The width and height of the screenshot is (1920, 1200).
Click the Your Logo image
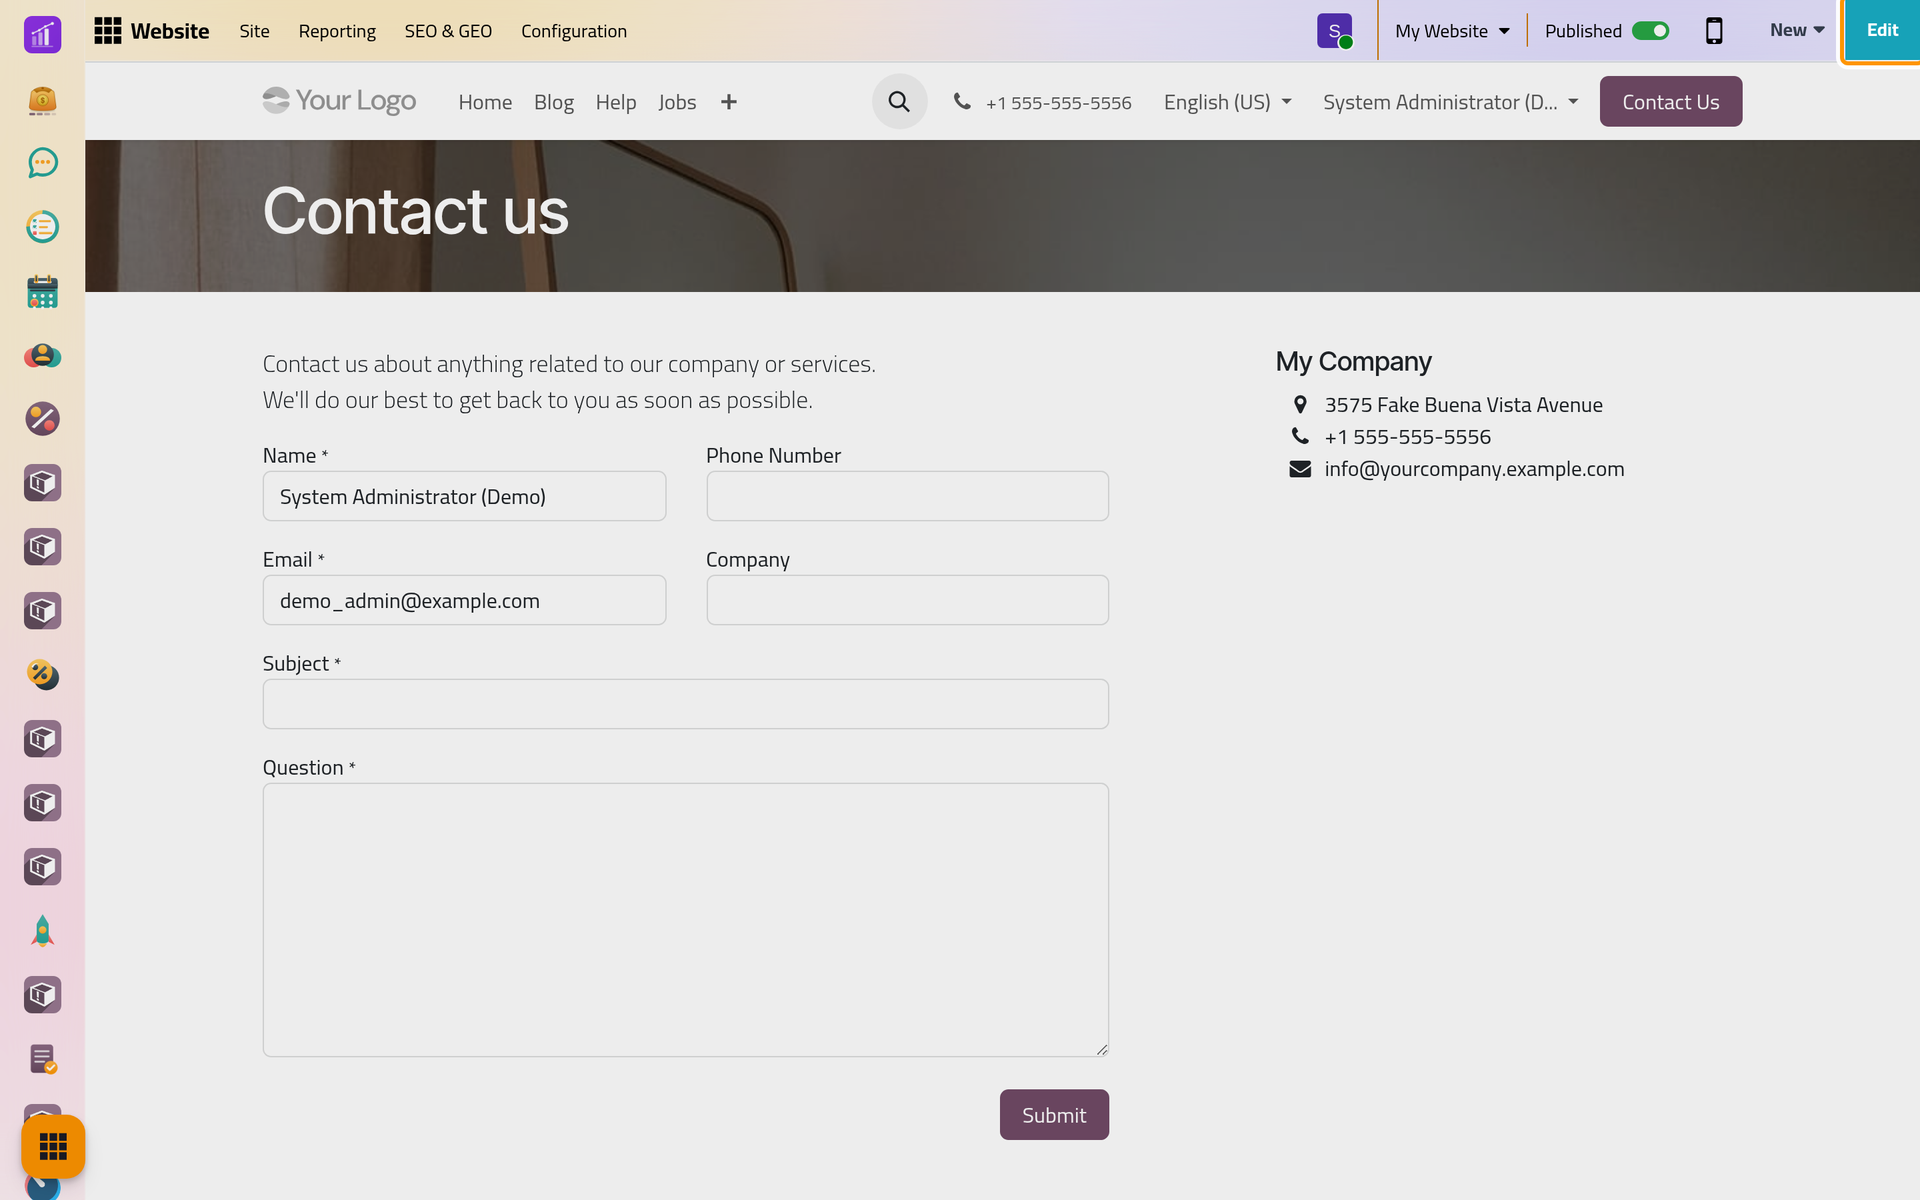[339, 101]
